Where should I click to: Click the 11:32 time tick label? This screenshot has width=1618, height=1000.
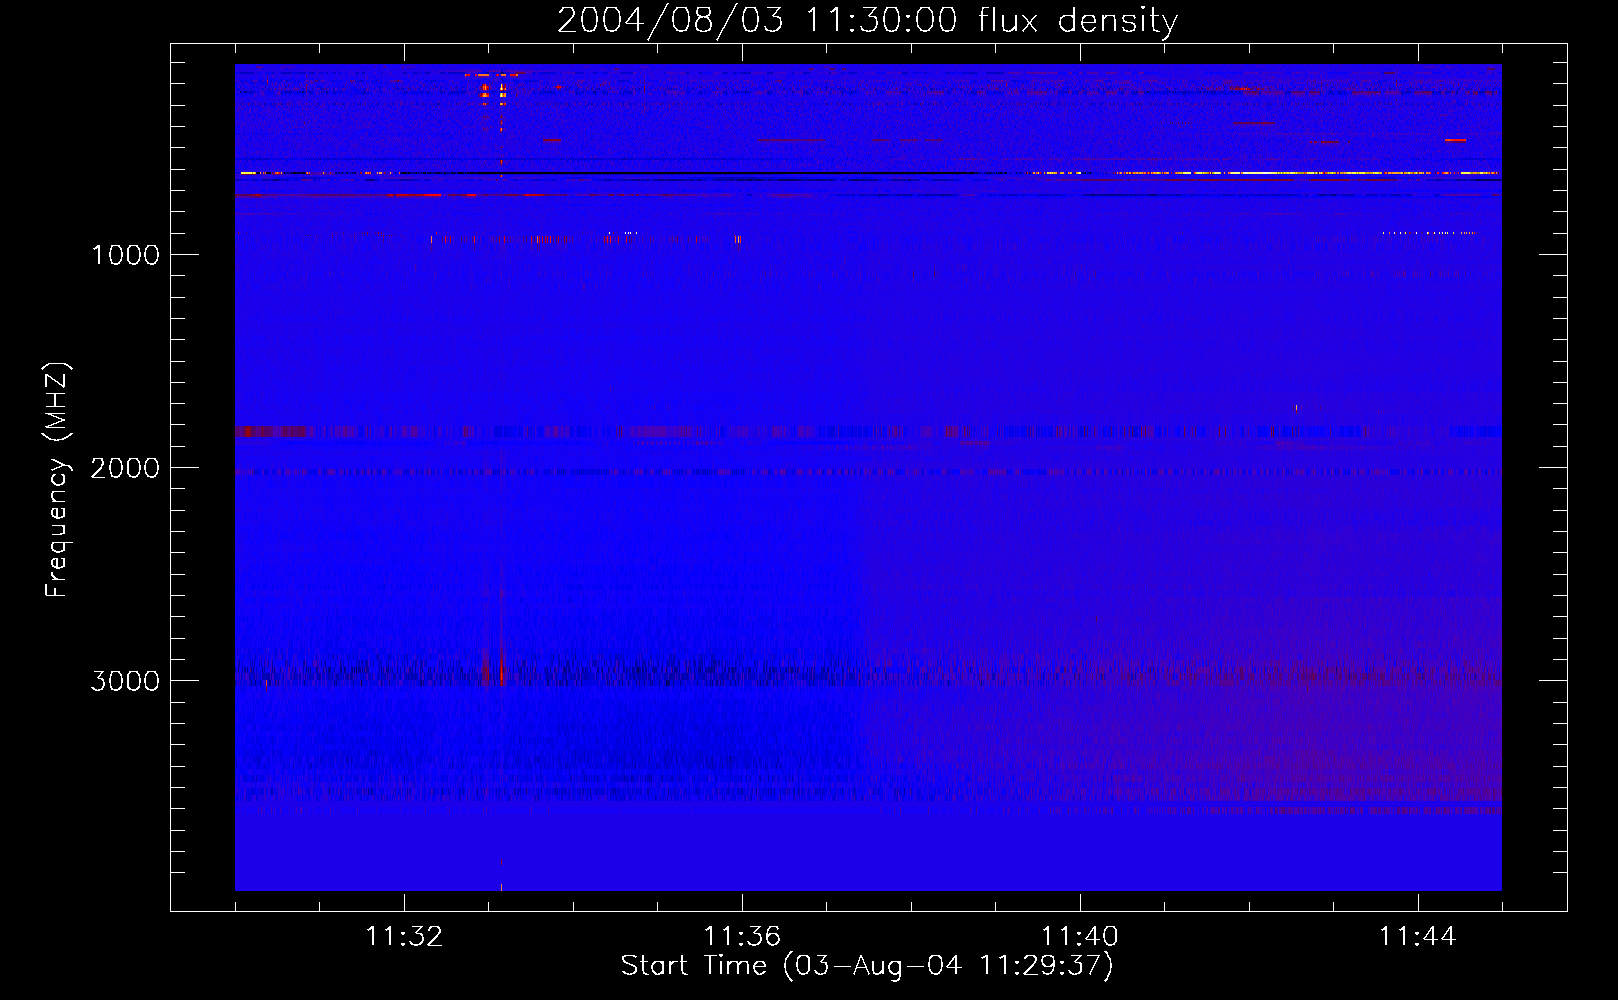point(404,937)
